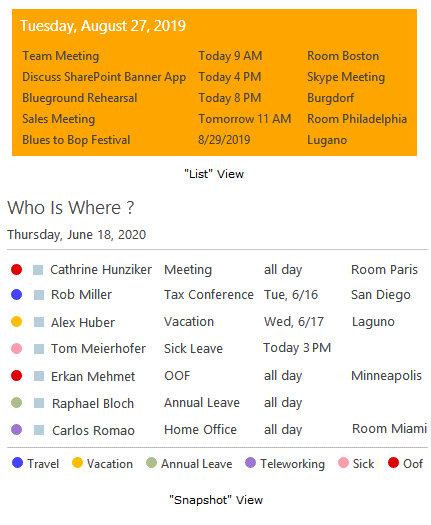Click the red dot beside Cathrine Hunziker
Screen dimensions: 431x525
16,269
